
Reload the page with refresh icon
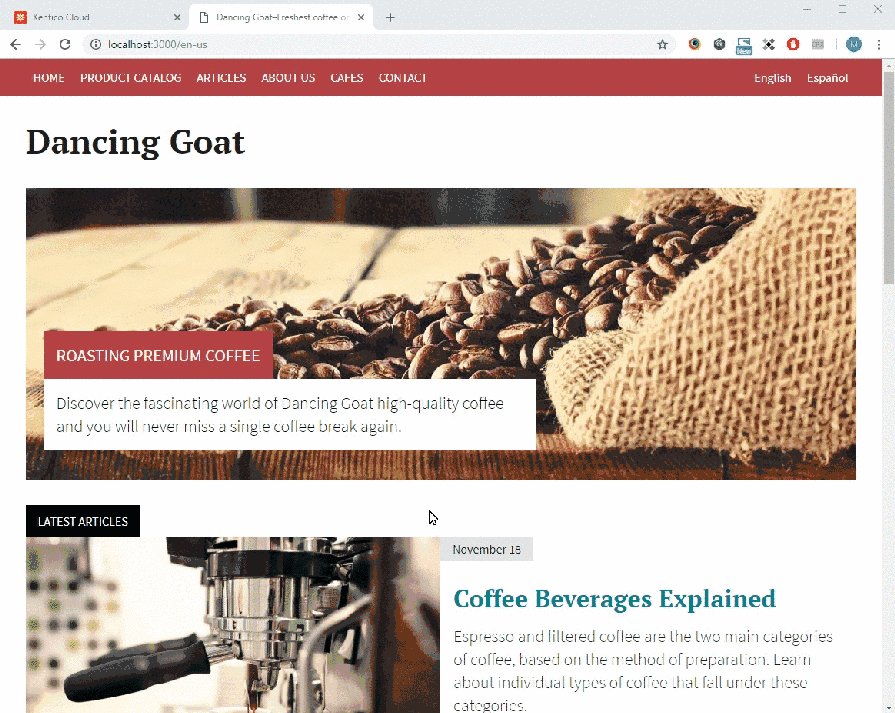[65, 45]
